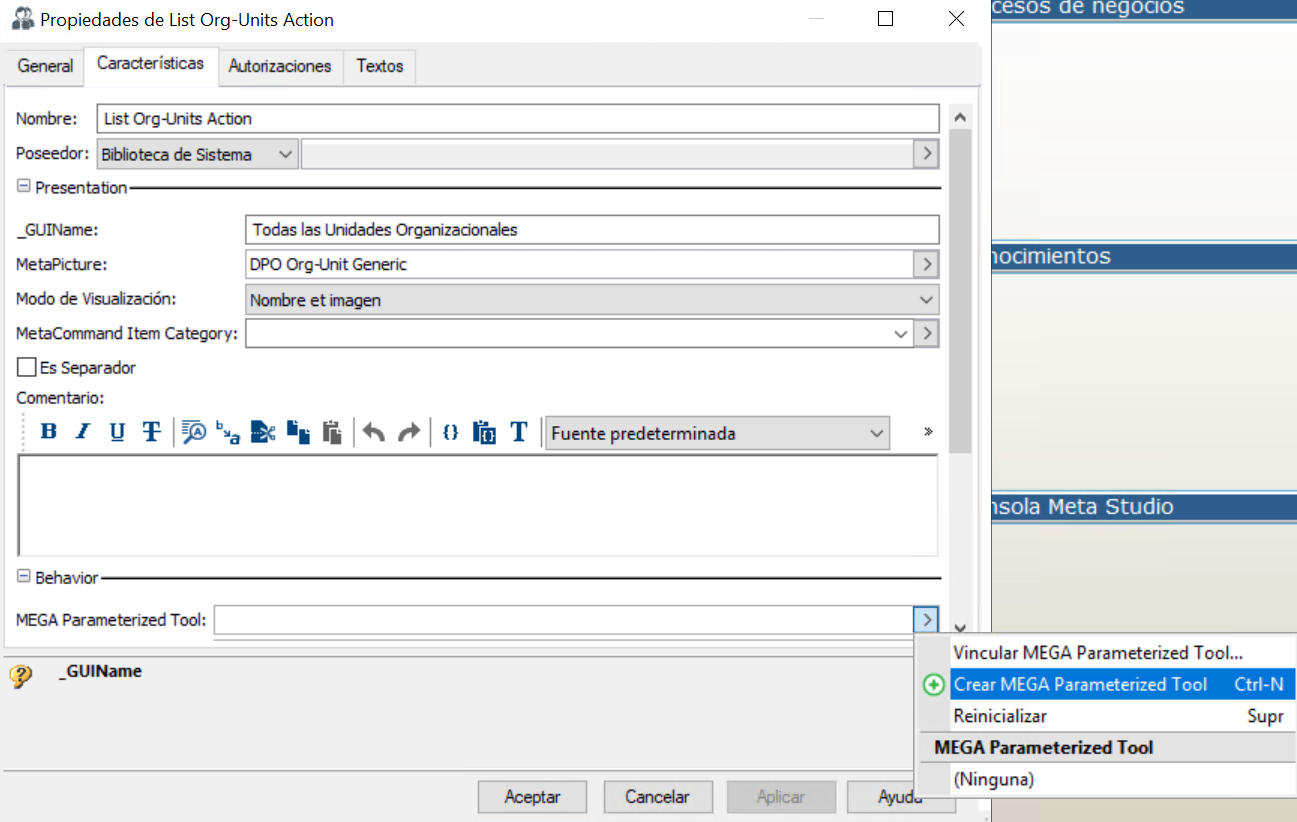The width and height of the screenshot is (1297, 822).
Task: Select Reinicializar from the context menu
Action: coord(1107,716)
